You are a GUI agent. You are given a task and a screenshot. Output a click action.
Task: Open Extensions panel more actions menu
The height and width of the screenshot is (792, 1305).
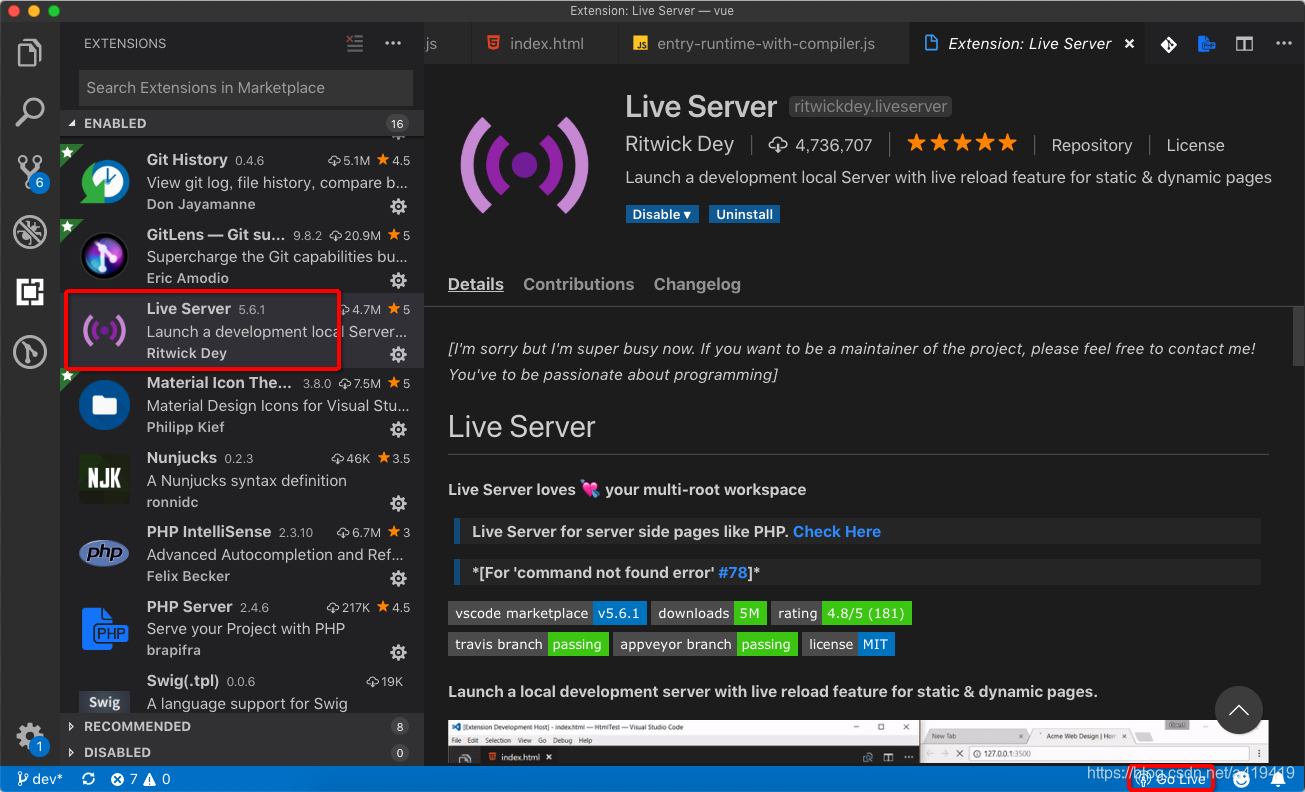393,43
